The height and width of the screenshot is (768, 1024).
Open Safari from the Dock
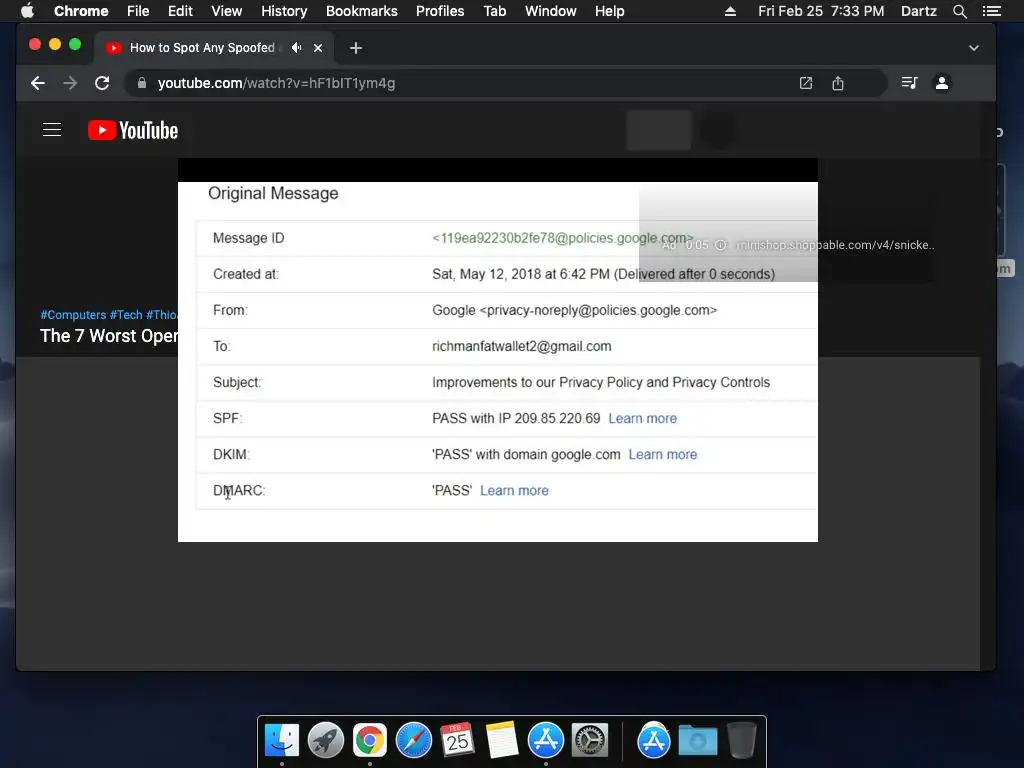[x=413, y=741]
